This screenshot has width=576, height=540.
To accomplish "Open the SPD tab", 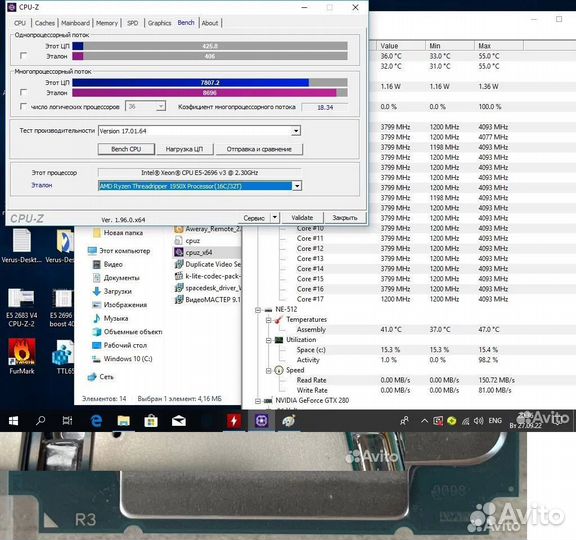I will (x=133, y=23).
